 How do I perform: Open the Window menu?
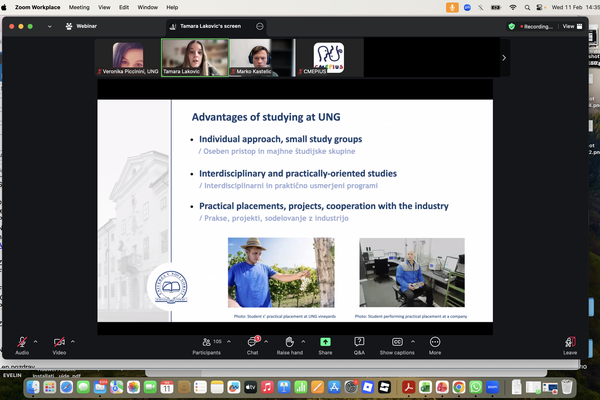tap(148, 7)
